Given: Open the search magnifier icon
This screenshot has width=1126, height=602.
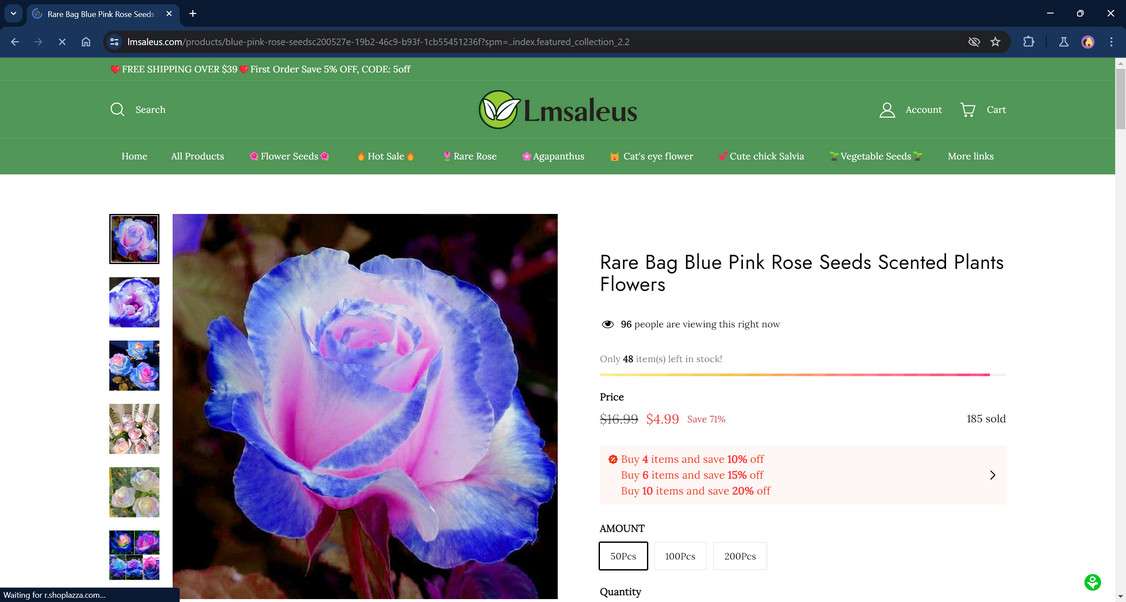Looking at the screenshot, I should click(x=117, y=109).
